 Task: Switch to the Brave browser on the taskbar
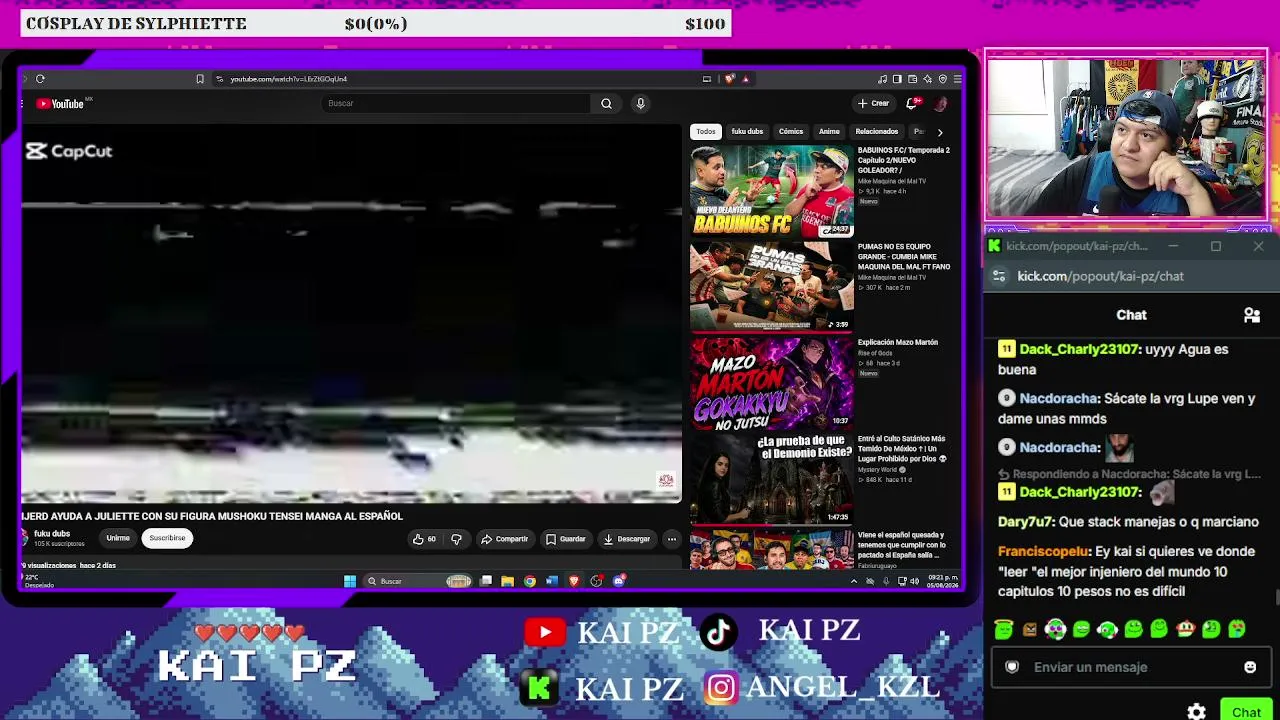(574, 581)
